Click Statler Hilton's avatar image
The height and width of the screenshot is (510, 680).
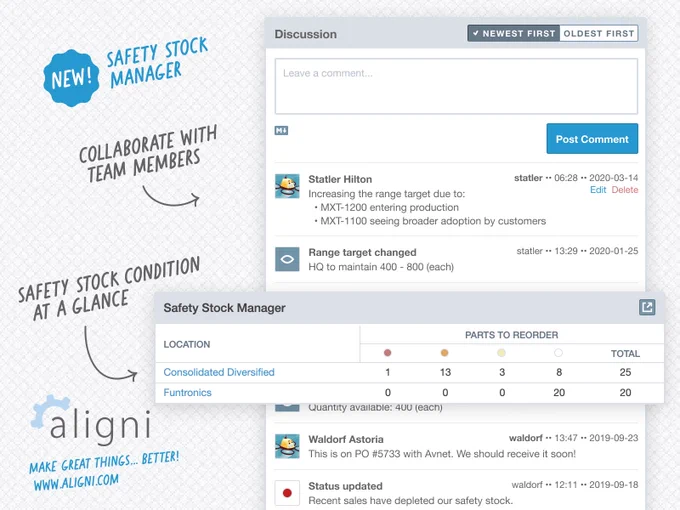click(x=287, y=186)
